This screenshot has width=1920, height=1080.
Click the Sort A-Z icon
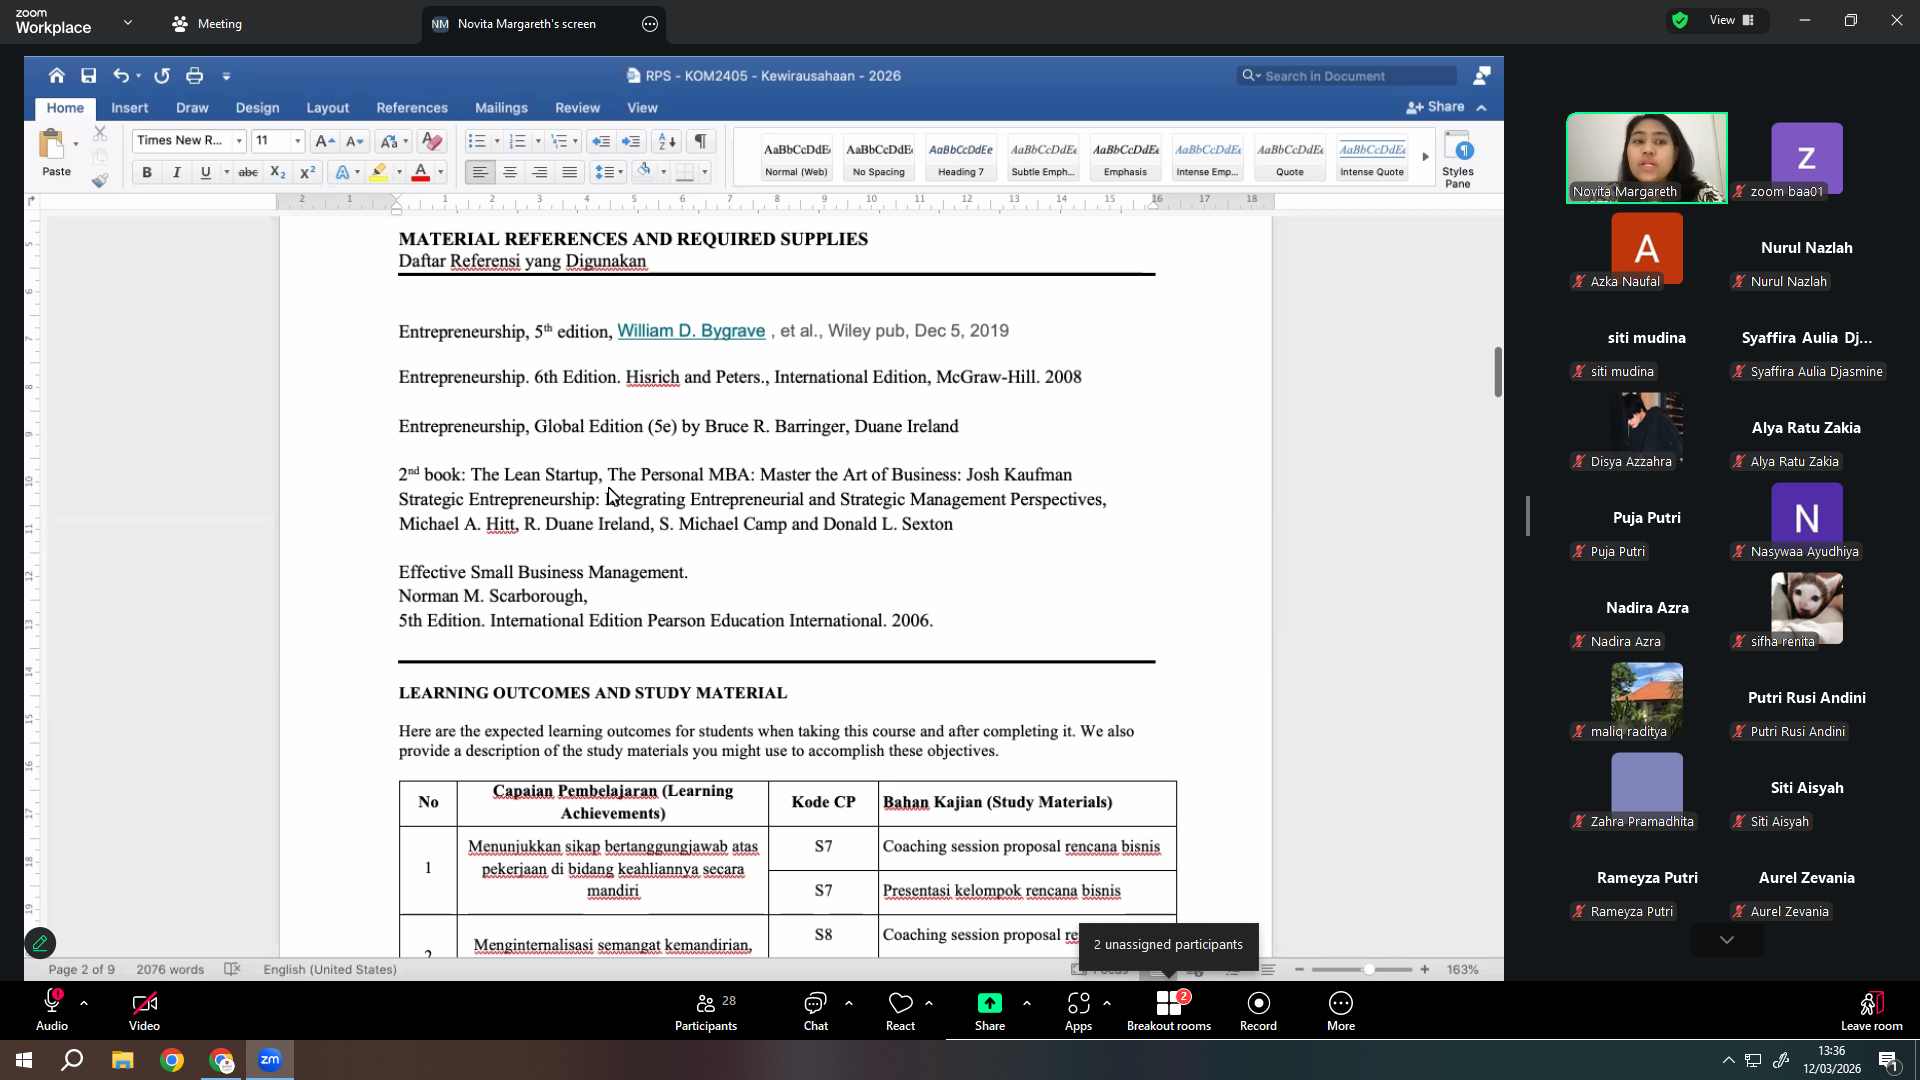(x=667, y=141)
